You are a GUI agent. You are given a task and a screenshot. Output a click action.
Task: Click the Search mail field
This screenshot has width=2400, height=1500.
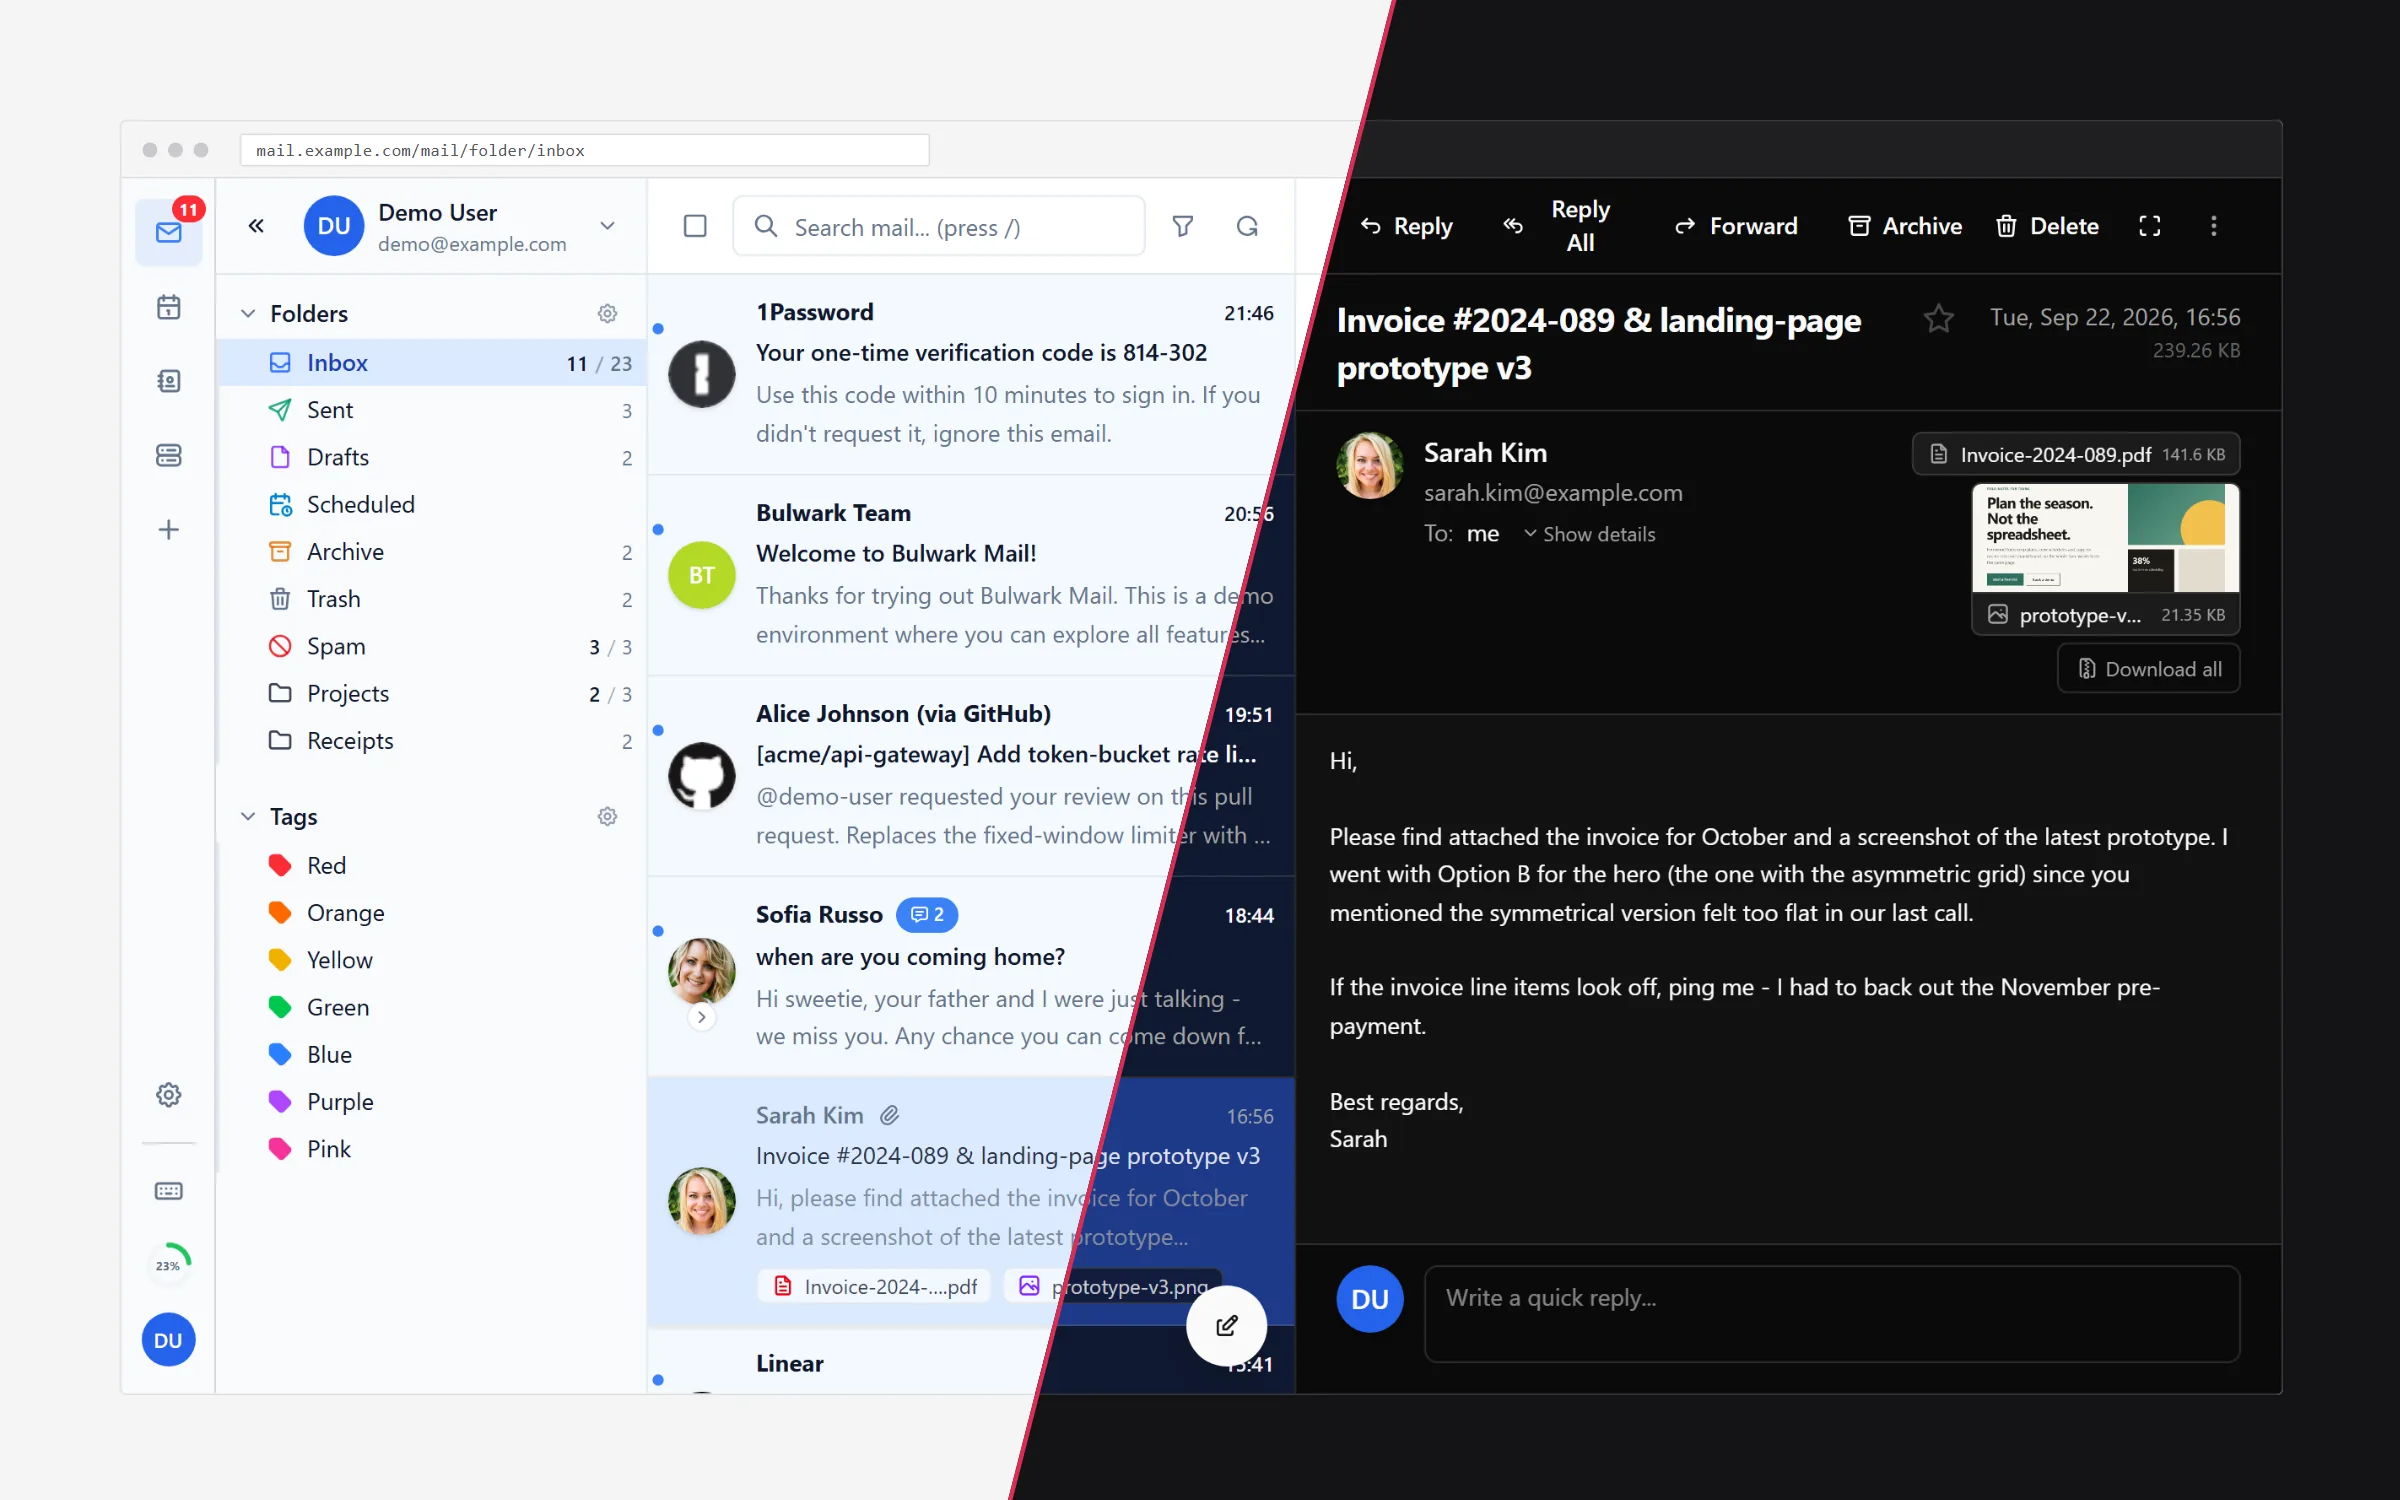(x=939, y=227)
